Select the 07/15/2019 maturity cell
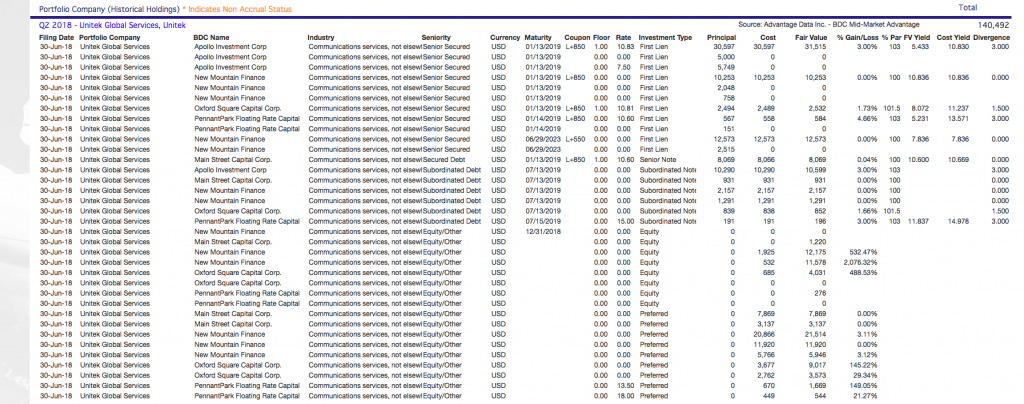This screenshot has width=1024, height=404. [543, 221]
